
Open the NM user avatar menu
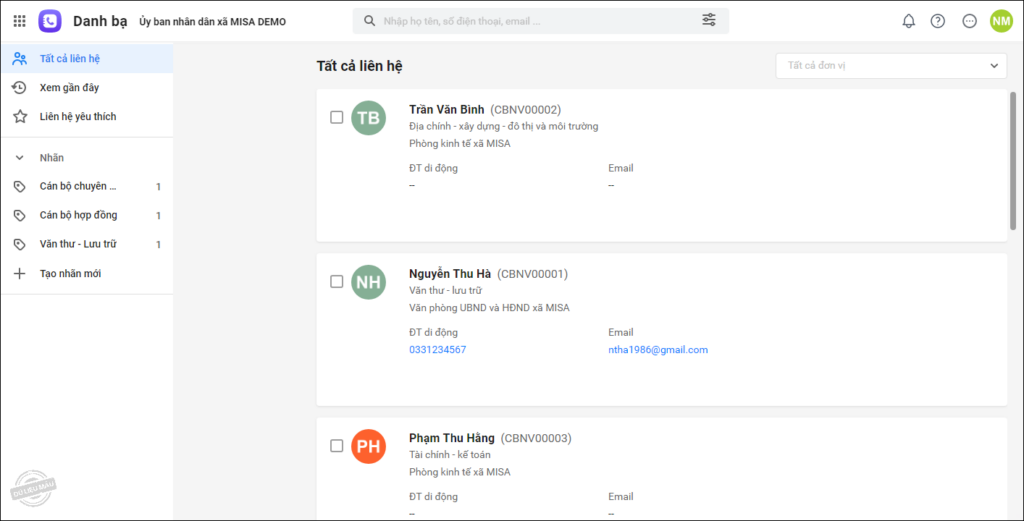point(1001,21)
